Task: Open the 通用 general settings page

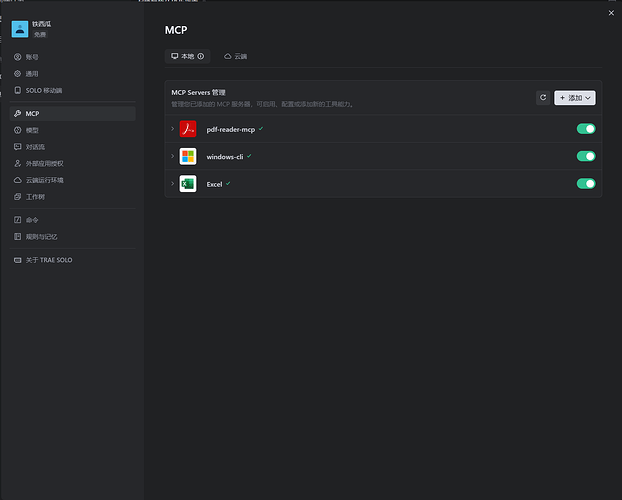Action: [x=73, y=74]
